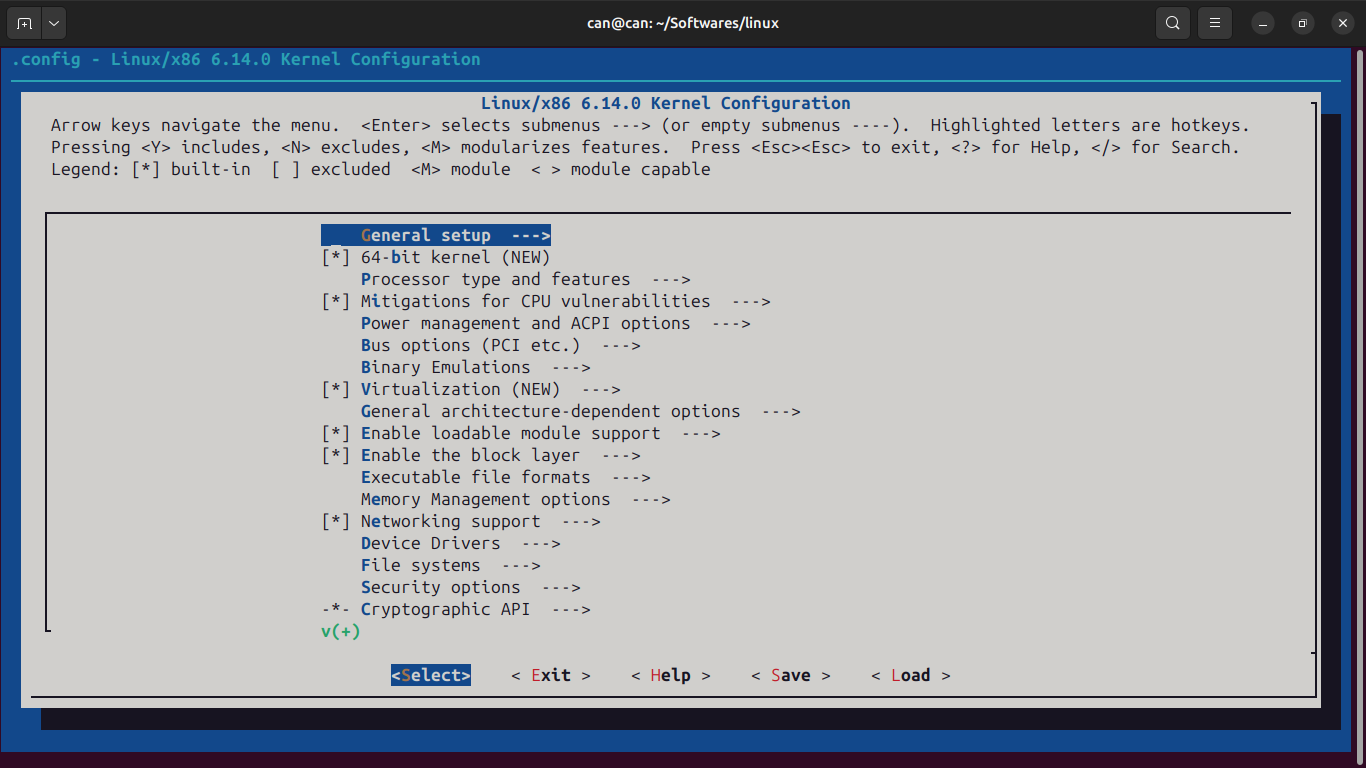This screenshot has height=768, width=1366.
Task: Open the Device Drivers submenu
Action: click(x=461, y=543)
